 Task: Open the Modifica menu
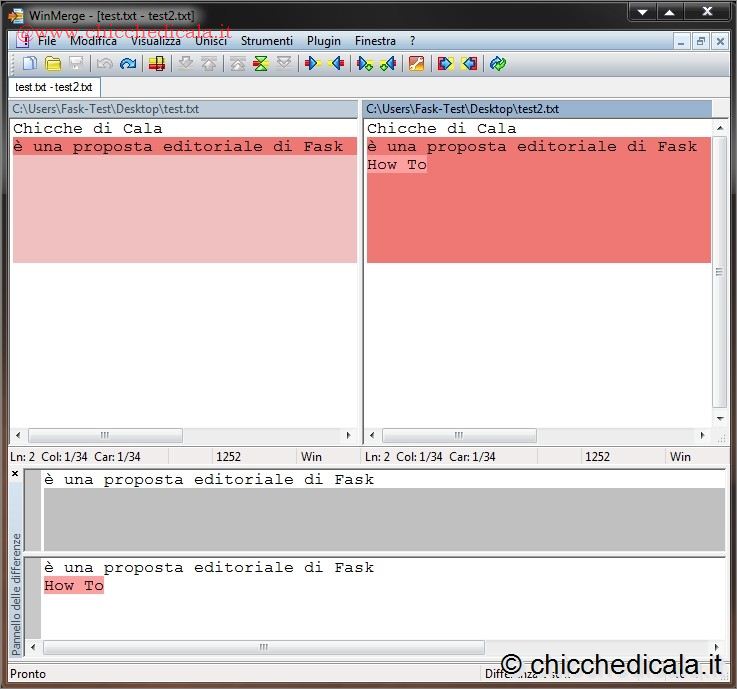coord(93,41)
